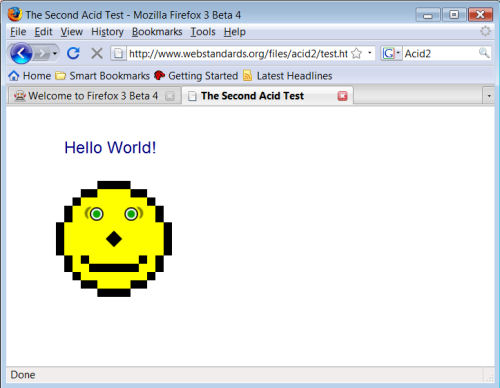Open the Google search engine selector
Screen dimensions: 500x388
tap(391, 53)
